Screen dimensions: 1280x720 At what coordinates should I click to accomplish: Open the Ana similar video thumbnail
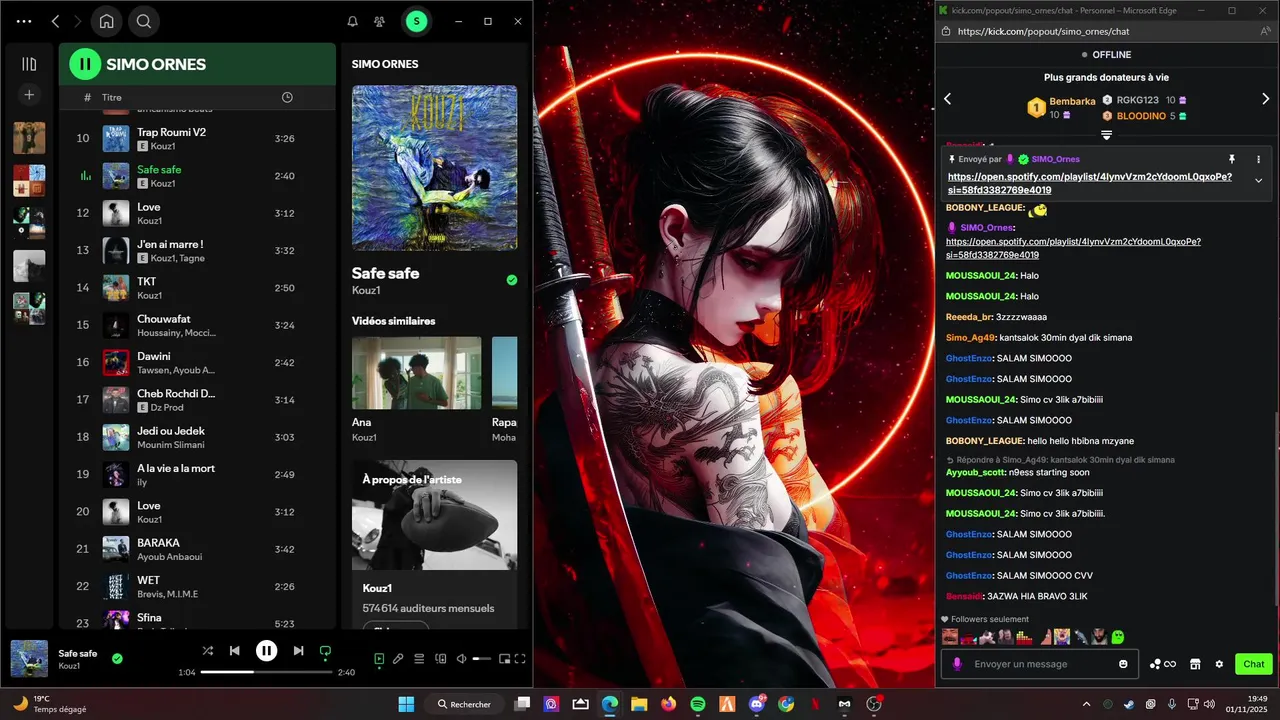point(416,372)
